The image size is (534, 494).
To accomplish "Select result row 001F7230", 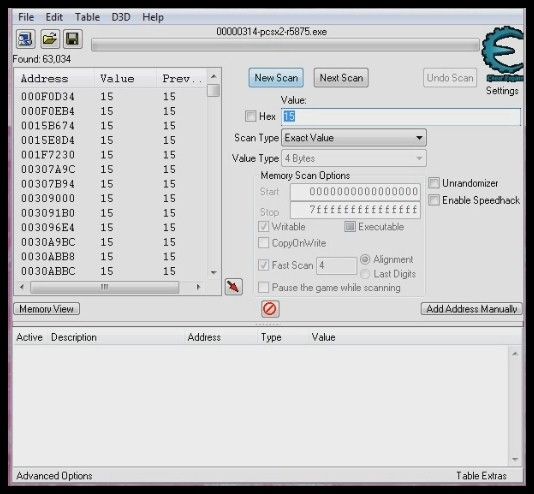I will coord(111,155).
